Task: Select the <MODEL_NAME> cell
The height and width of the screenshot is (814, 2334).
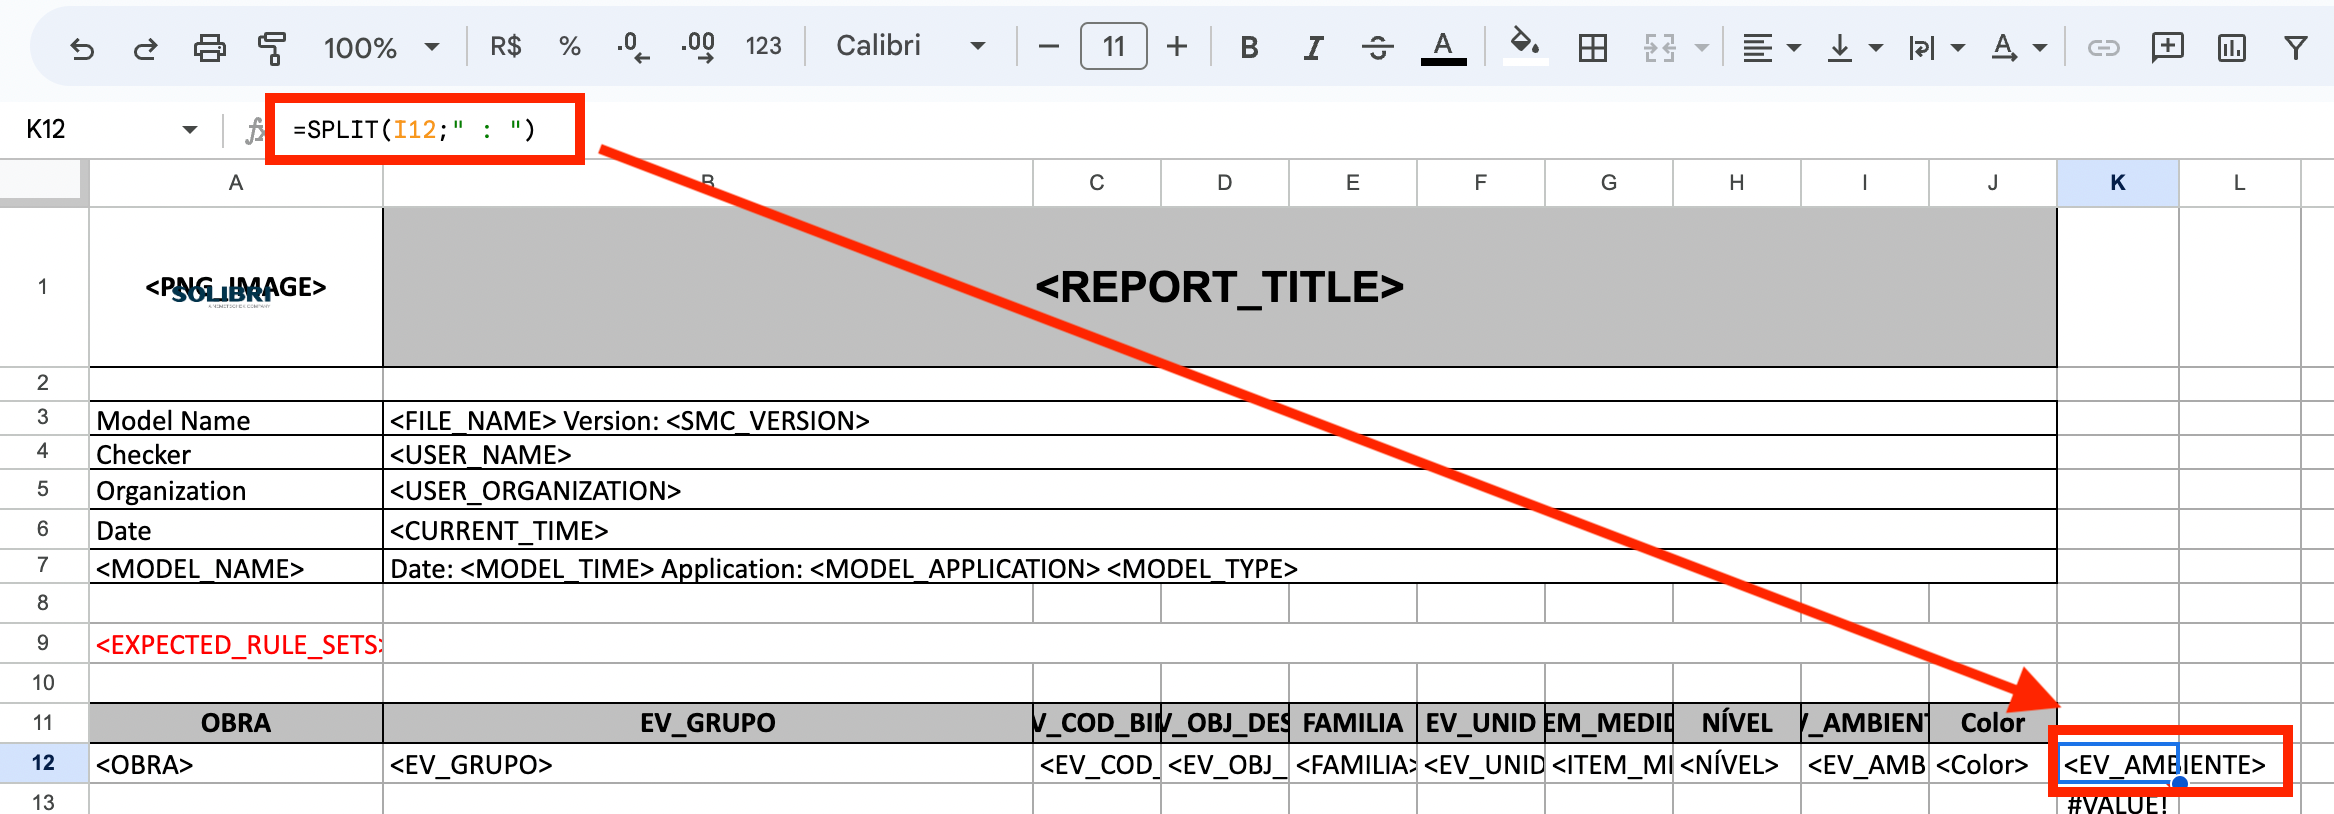Action: 236,567
